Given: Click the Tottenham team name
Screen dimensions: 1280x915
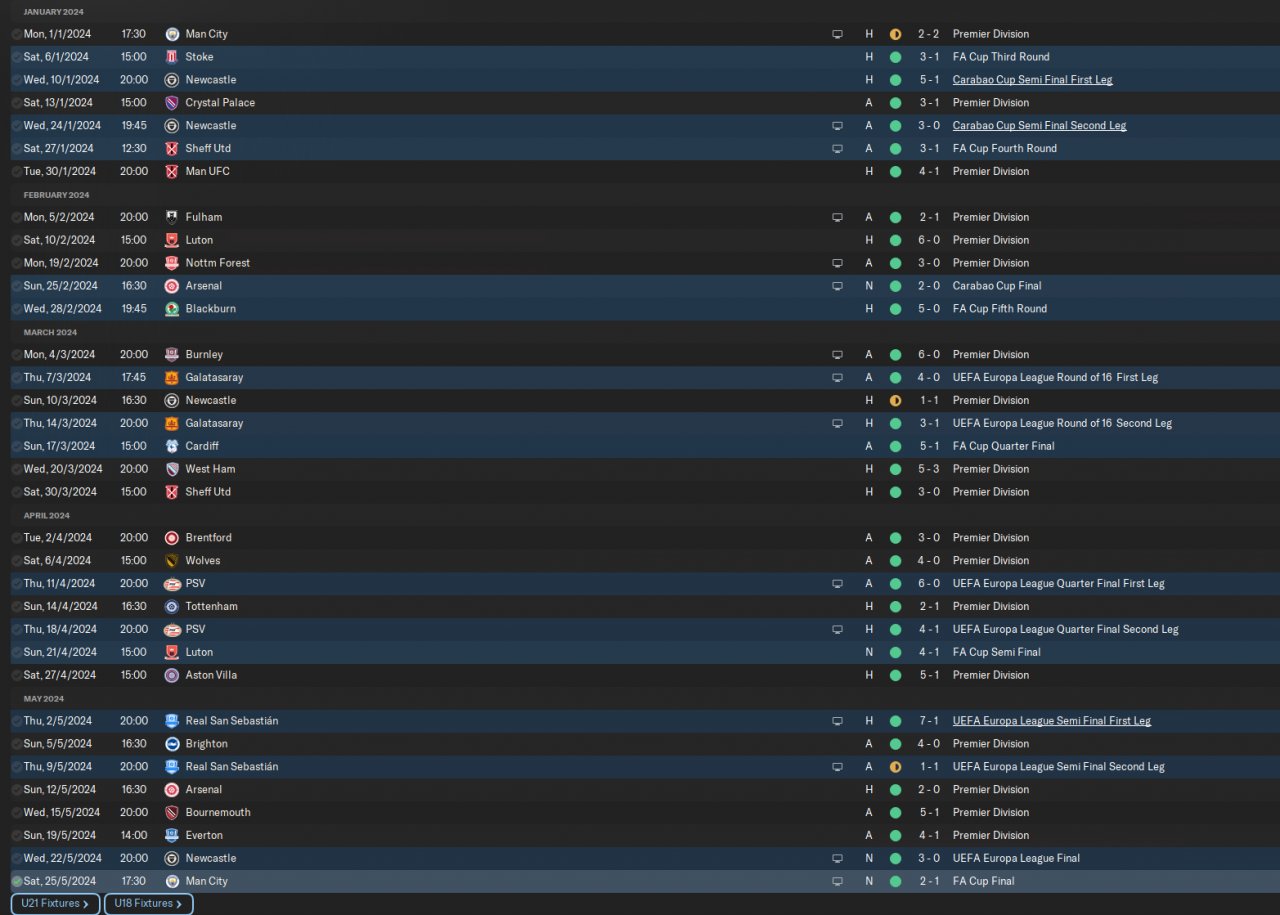Looking at the screenshot, I should pyautogui.click(x=212, y=607).
